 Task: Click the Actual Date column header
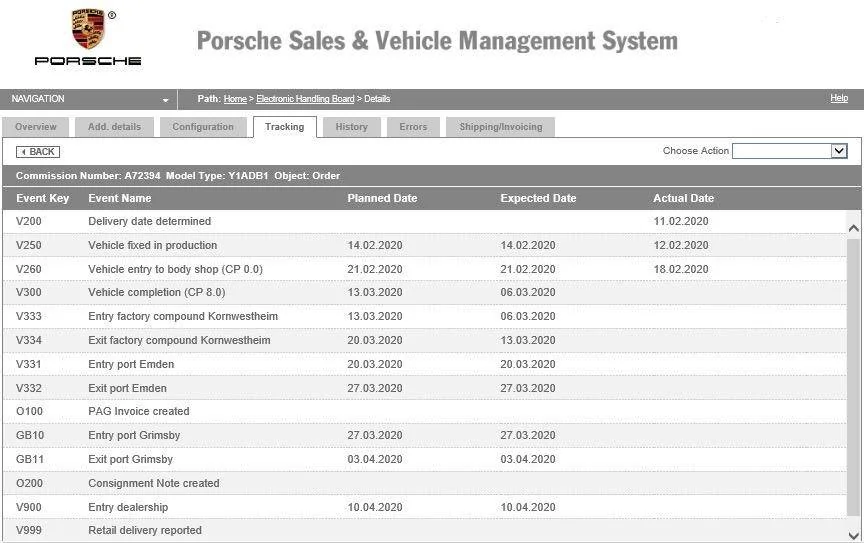[683, 198]
